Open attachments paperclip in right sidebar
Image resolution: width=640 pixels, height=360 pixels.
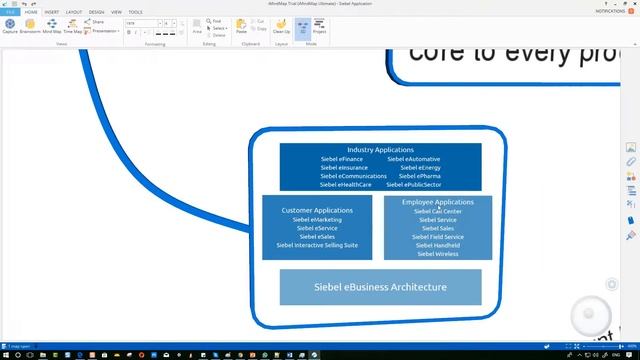coord(631,162)
